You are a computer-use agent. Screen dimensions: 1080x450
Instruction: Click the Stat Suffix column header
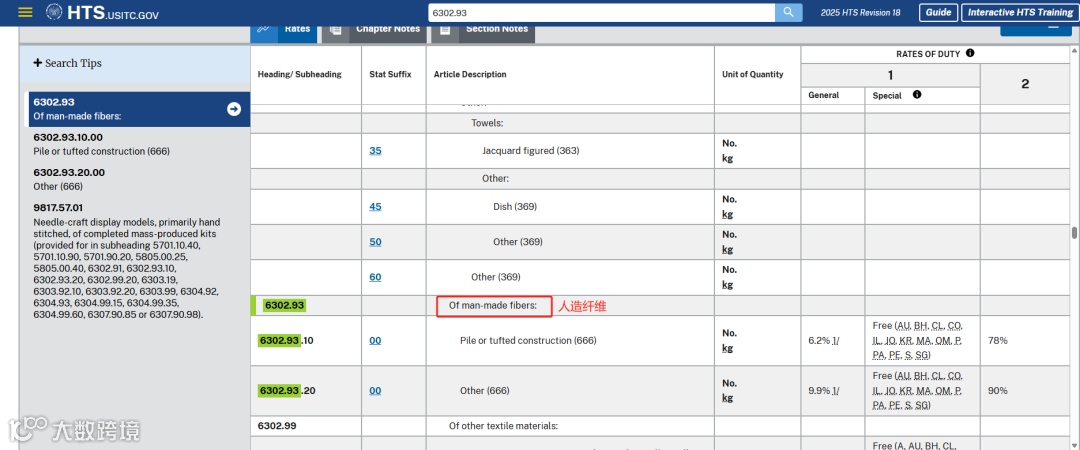point(391,74)
